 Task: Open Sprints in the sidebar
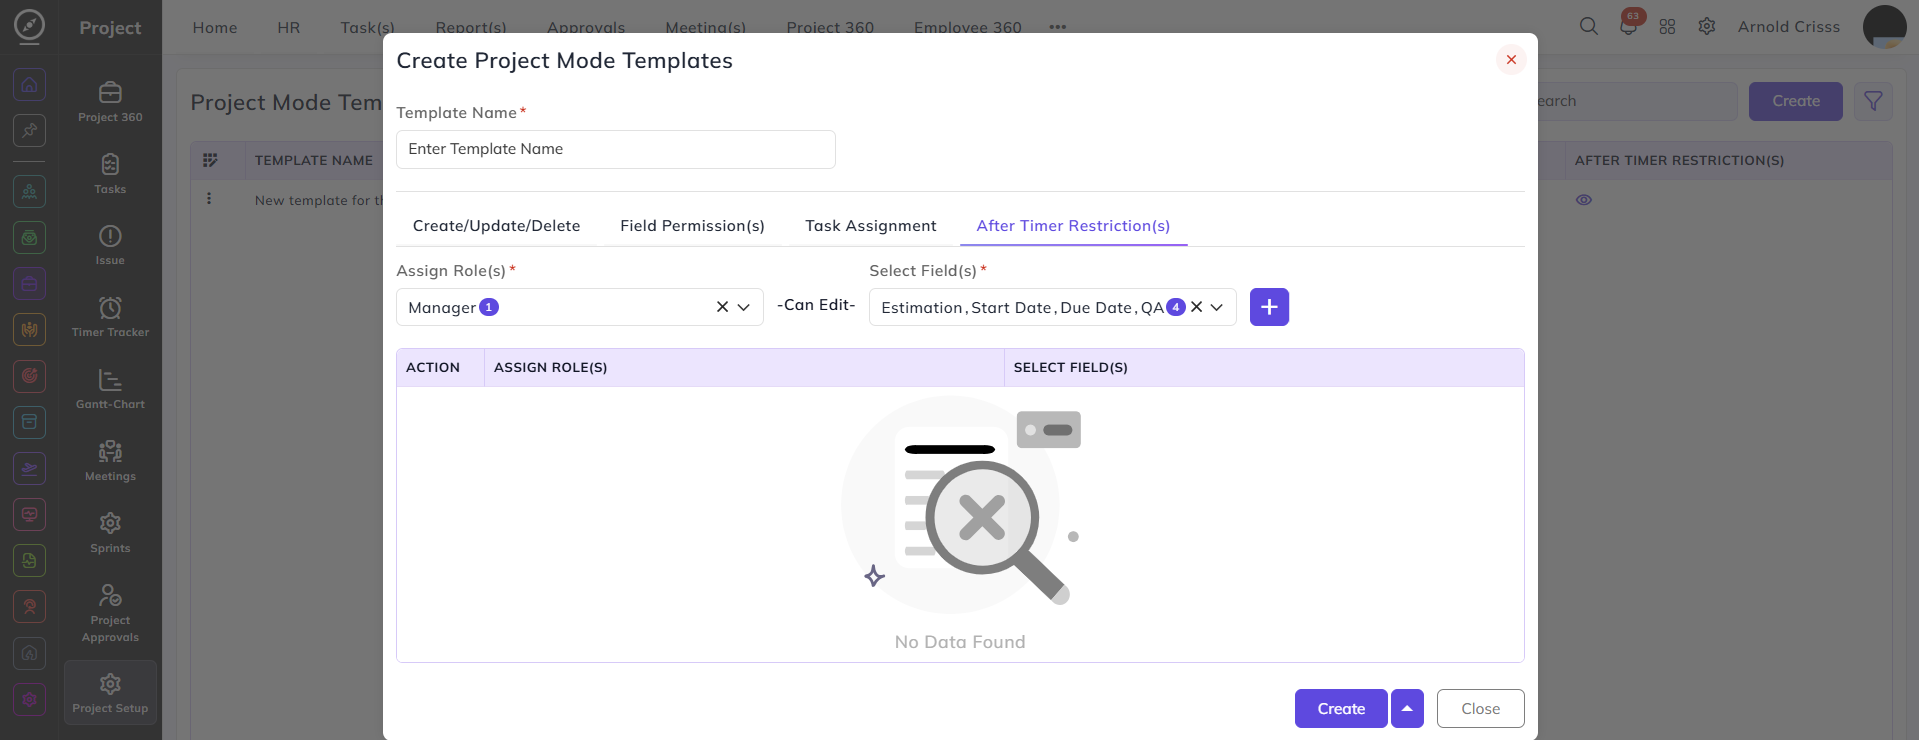tap(110, 533)
